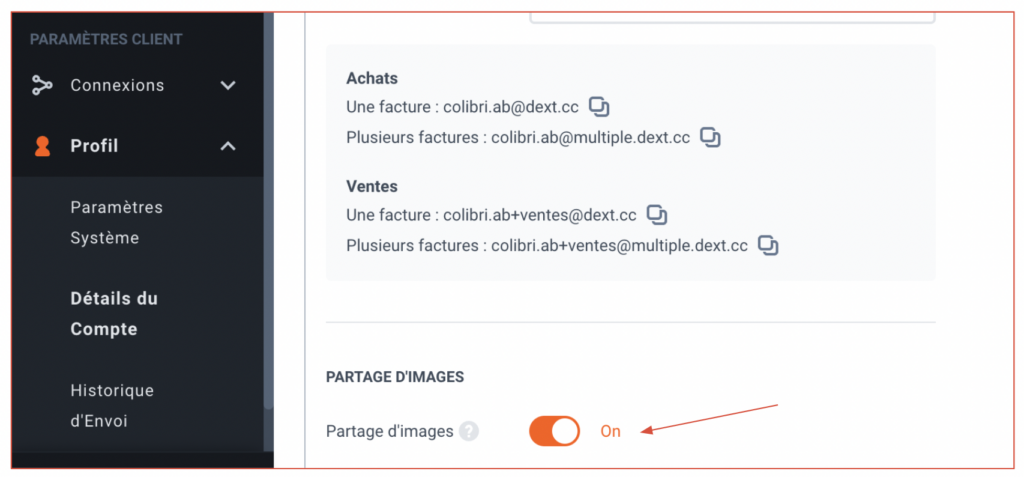Screen dimensions: 1024x477
Task: Copy colibri.ab@multiple.dext.cc address
Action: (x=711, y=138)
